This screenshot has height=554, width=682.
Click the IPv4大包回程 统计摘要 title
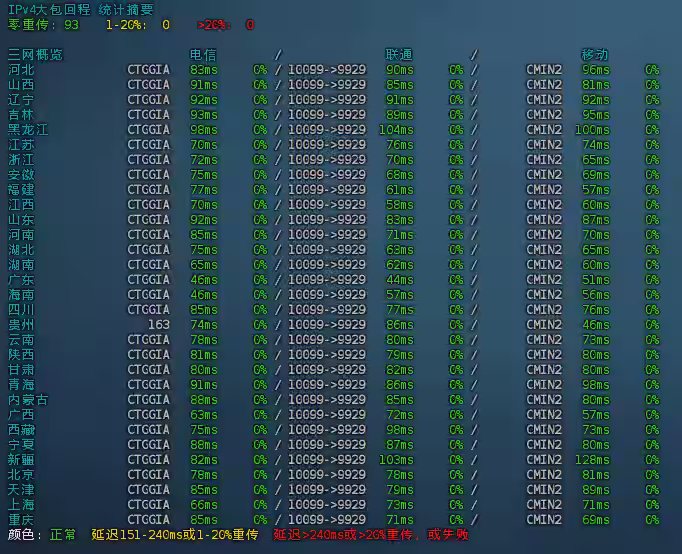click(81, 10)
